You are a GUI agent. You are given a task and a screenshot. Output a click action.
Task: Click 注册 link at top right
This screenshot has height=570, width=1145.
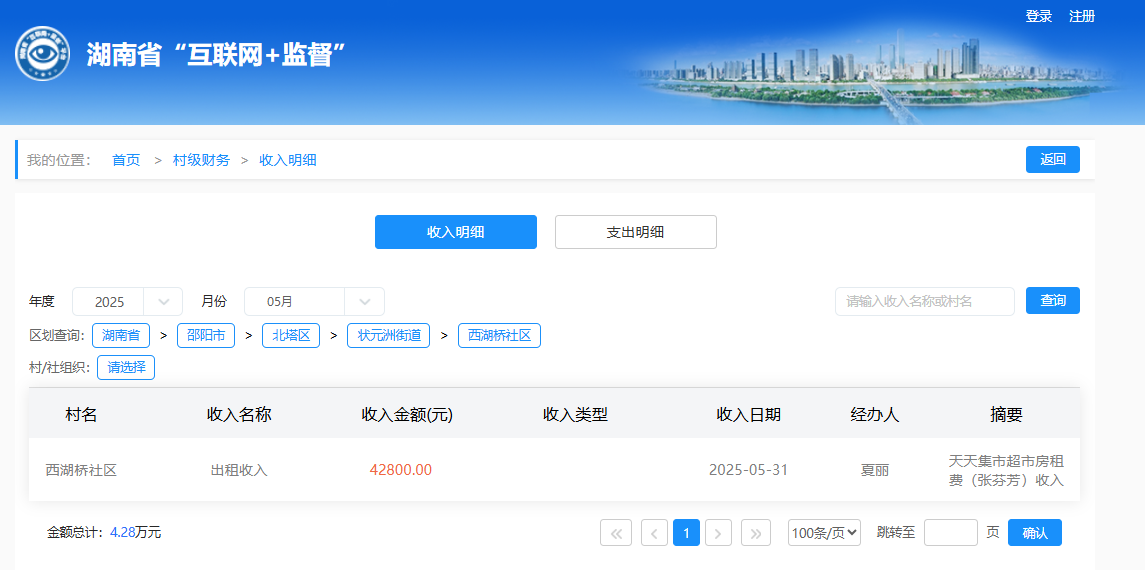[1082, 16]
